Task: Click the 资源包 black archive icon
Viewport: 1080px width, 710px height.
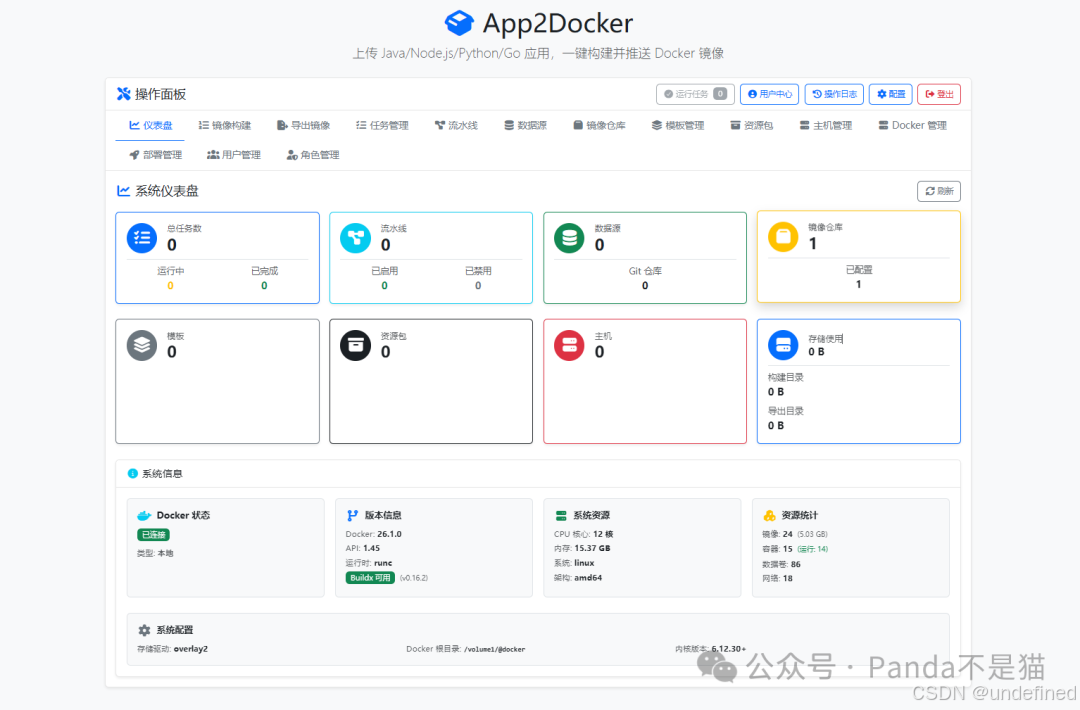Action: [355, 345]
